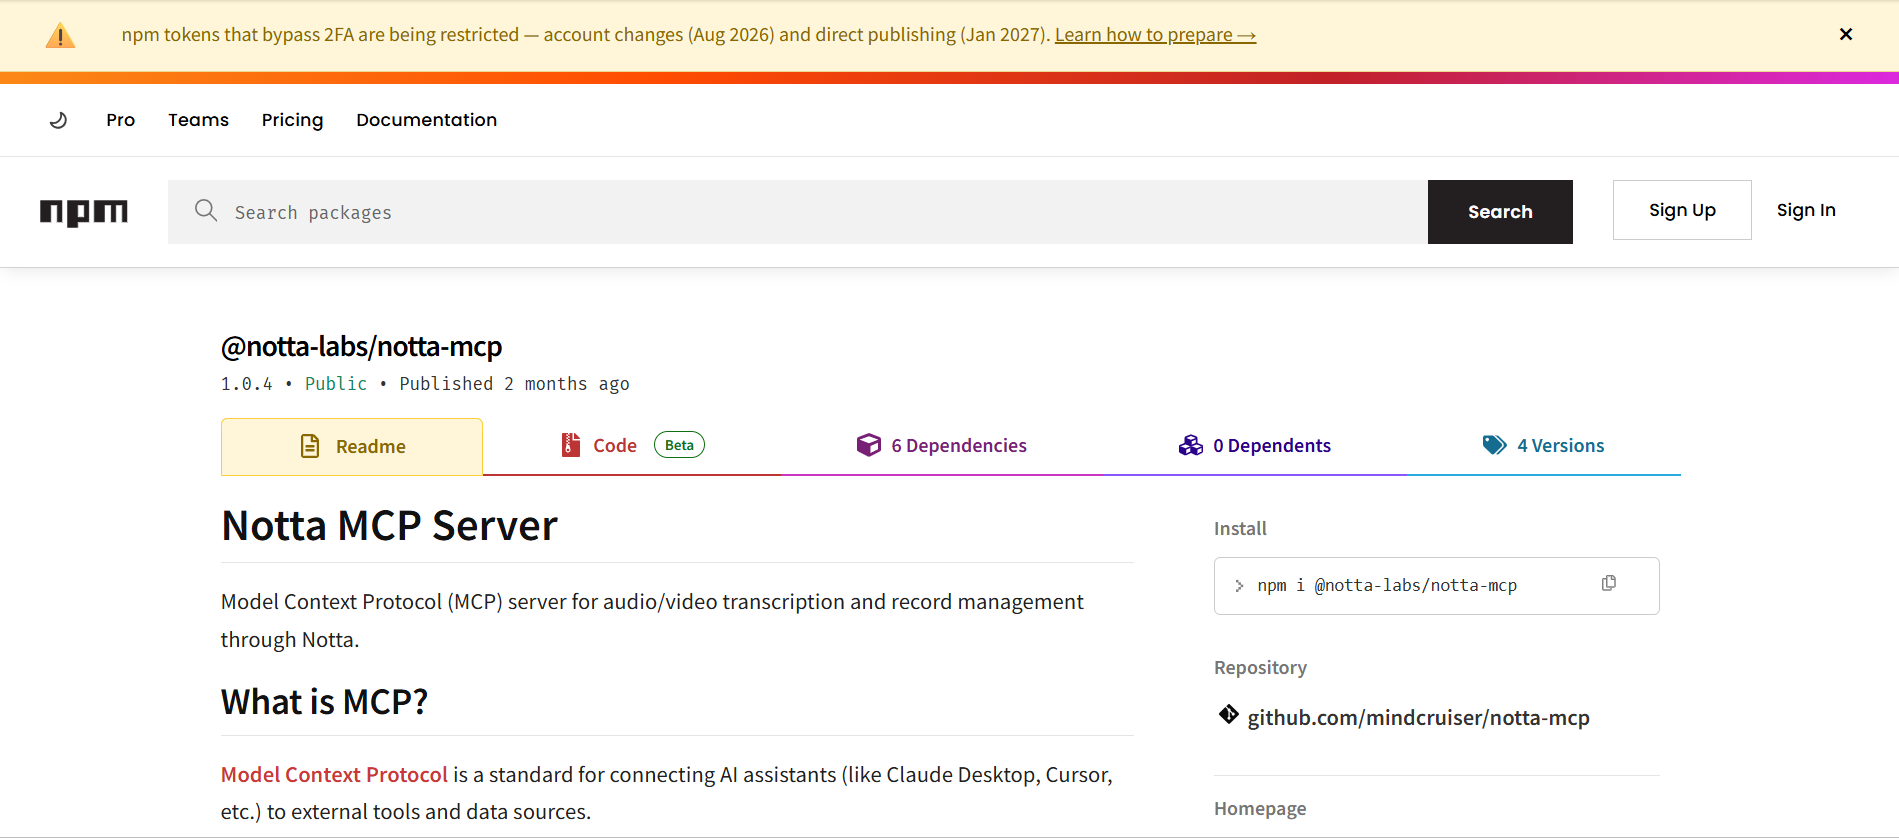This screenshot has width=1899, height=838.
Task: Click the black Search button
Action: pyautogui.click(x=1500, y=212)
